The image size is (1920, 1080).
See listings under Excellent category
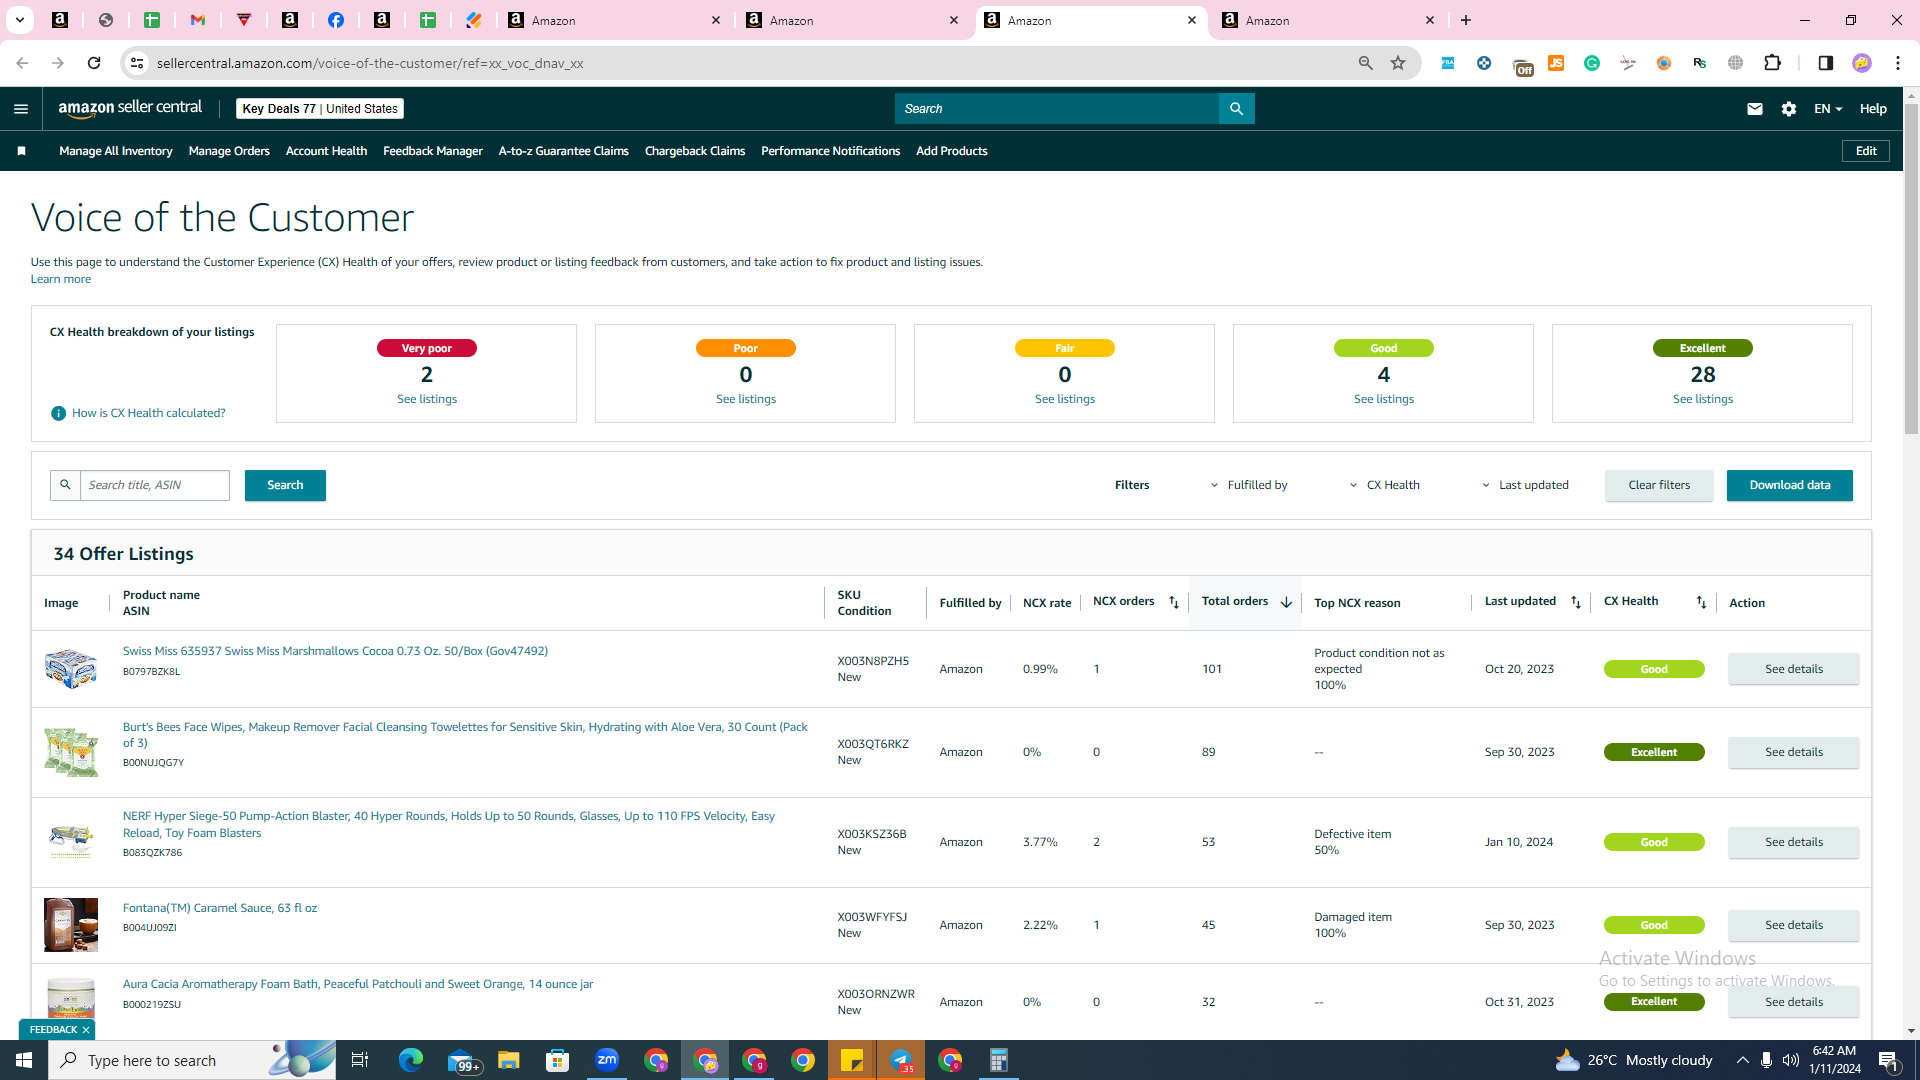click(1703, 399)
